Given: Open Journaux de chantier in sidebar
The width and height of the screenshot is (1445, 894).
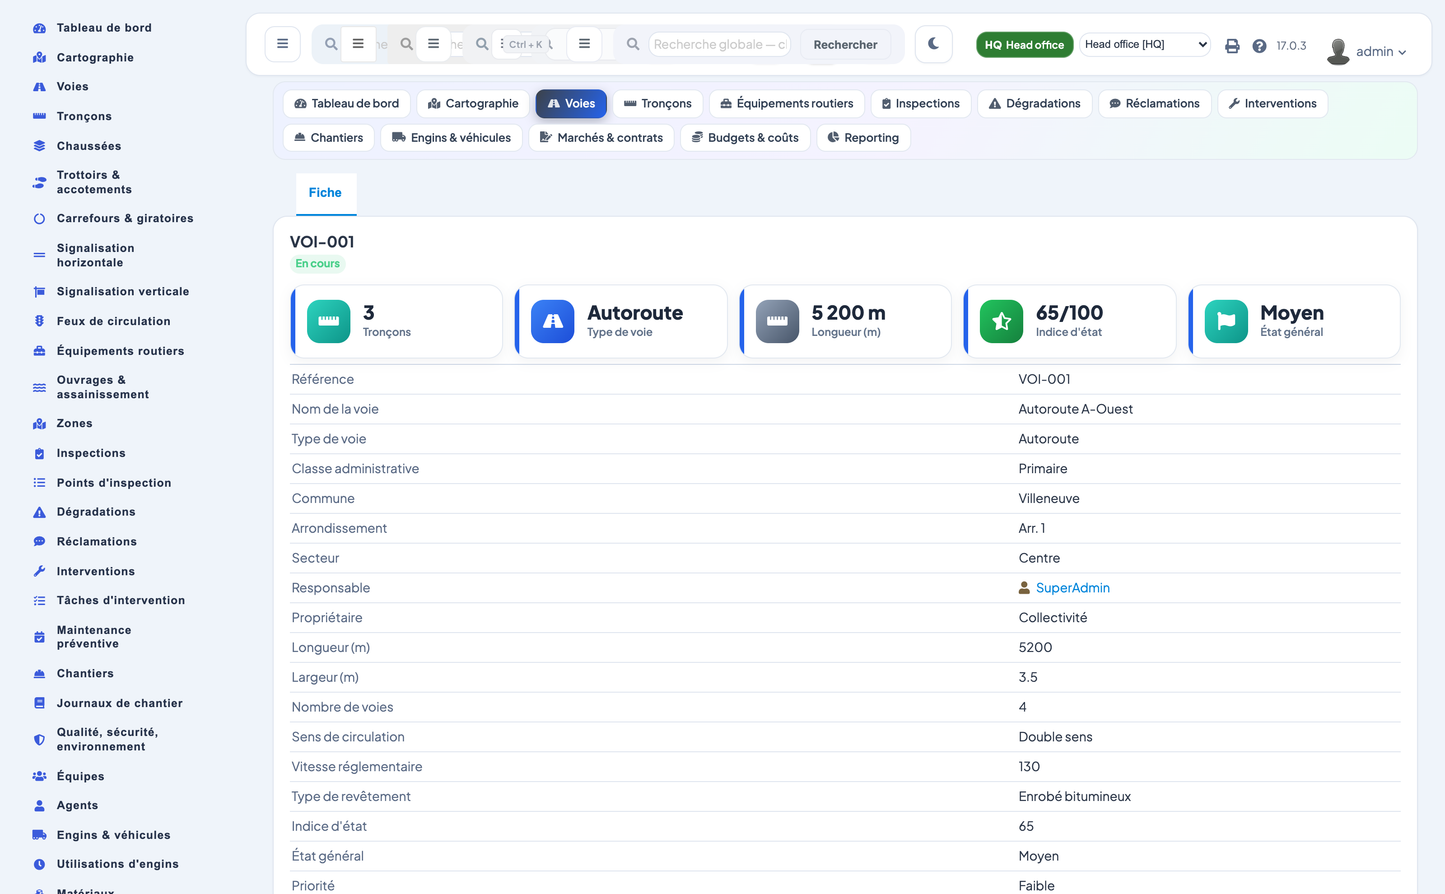Looking at the screenshot, I should 119,703.
